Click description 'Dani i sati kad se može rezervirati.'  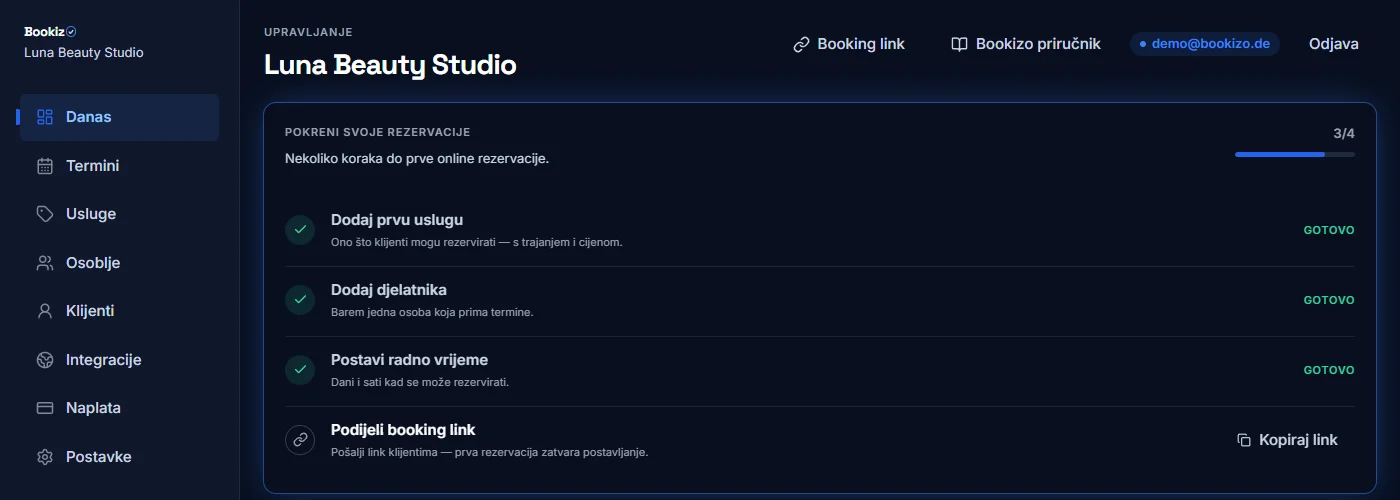[420, 382]
